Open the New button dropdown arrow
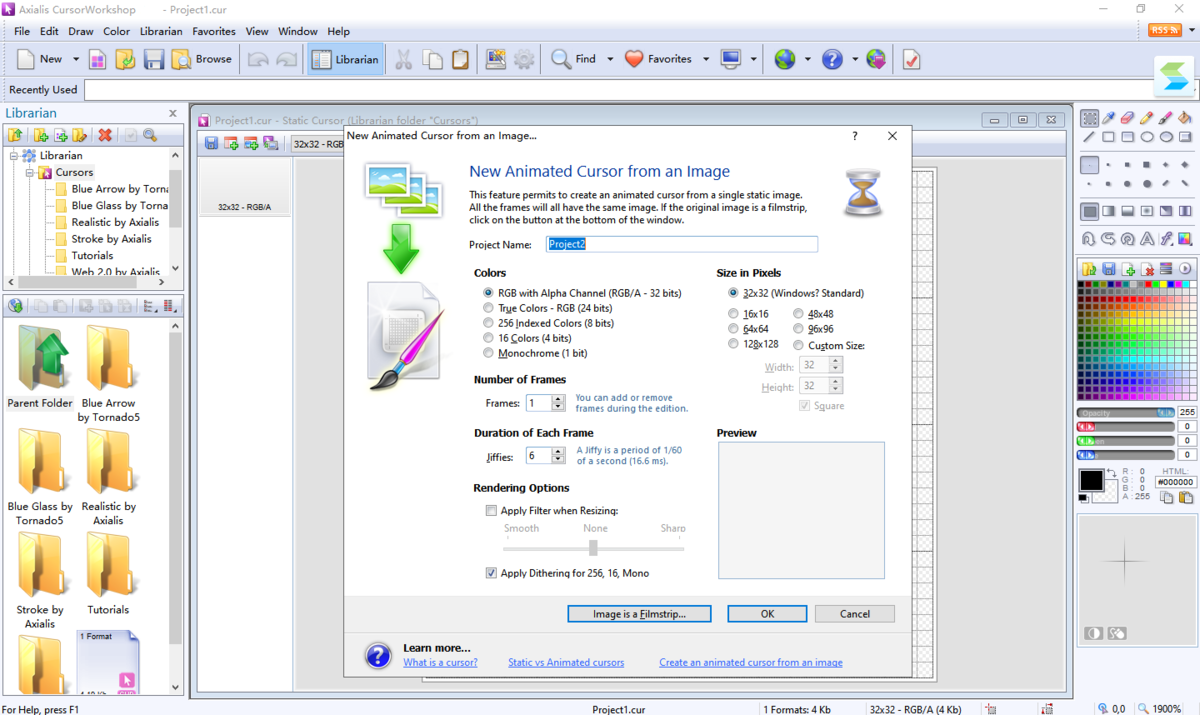This screenshot has width=1200, height=715. (75, 59)
